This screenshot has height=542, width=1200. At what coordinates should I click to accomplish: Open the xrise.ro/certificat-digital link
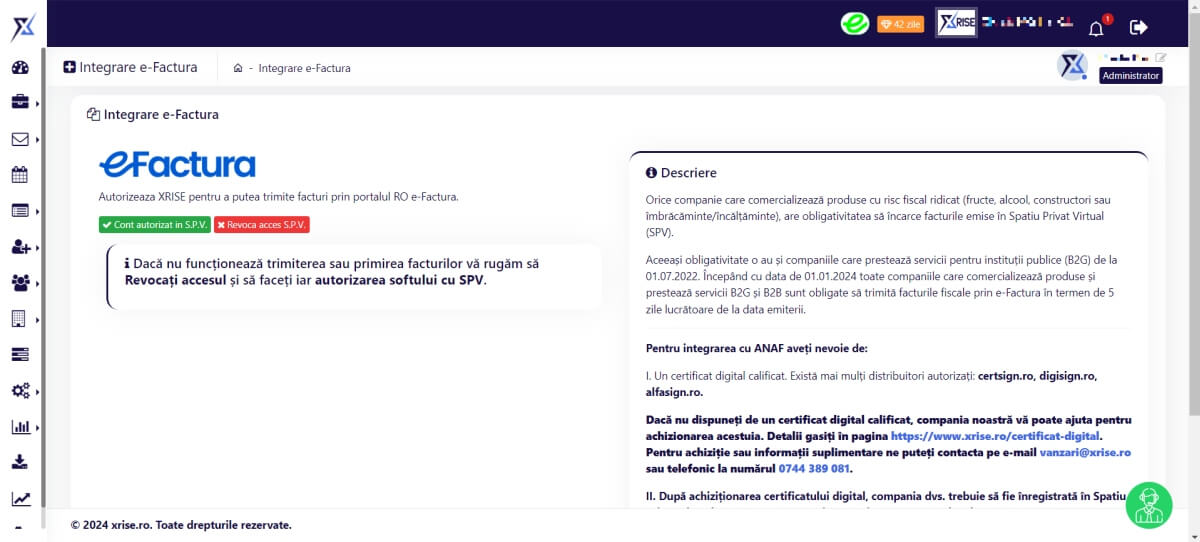[995, 436]
